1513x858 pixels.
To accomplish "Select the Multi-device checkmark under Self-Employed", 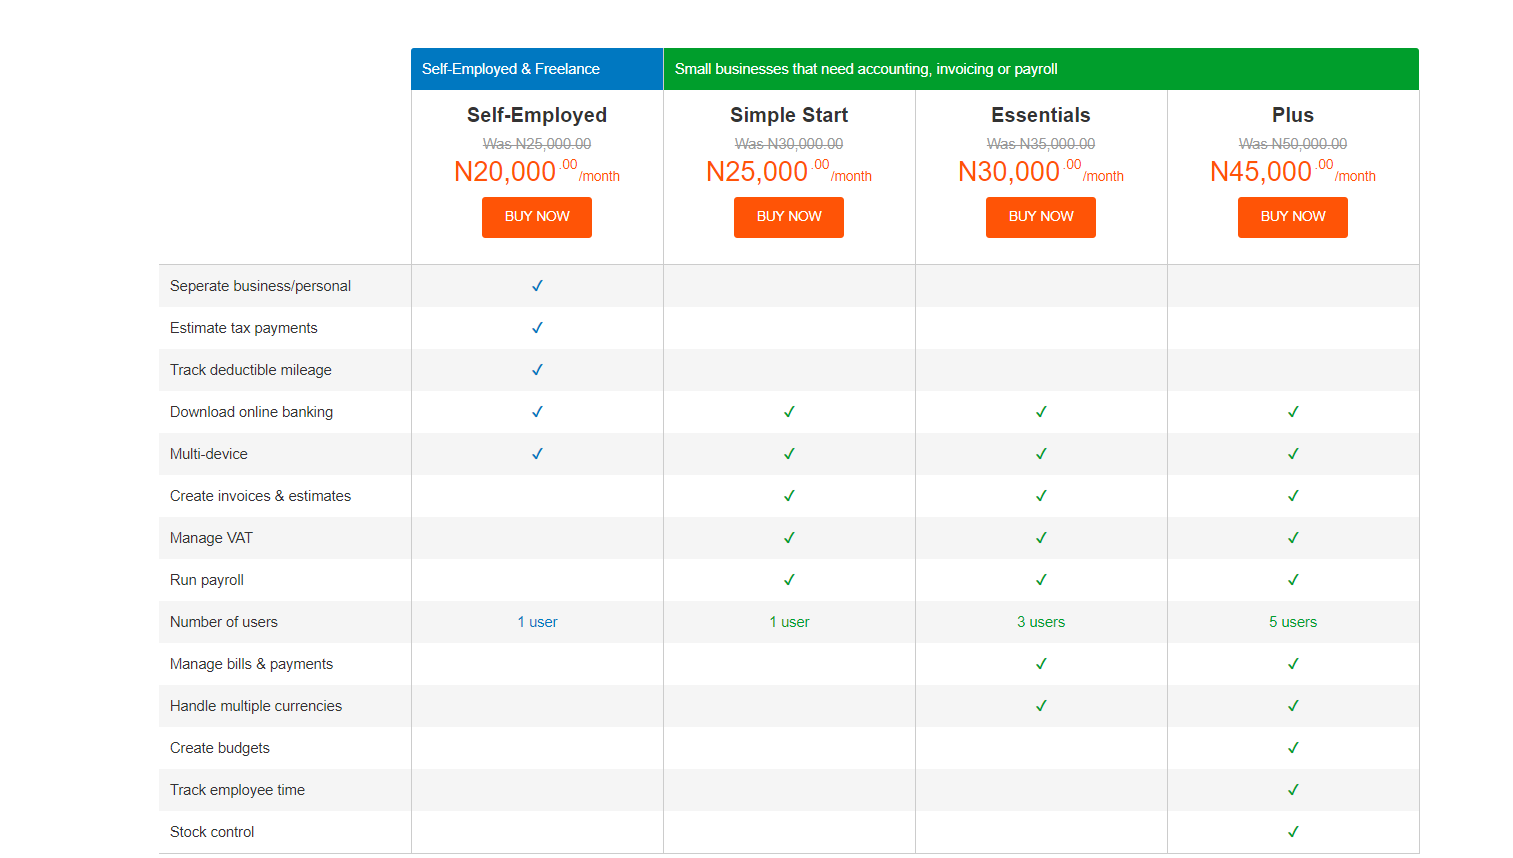I will click(537, 453).
